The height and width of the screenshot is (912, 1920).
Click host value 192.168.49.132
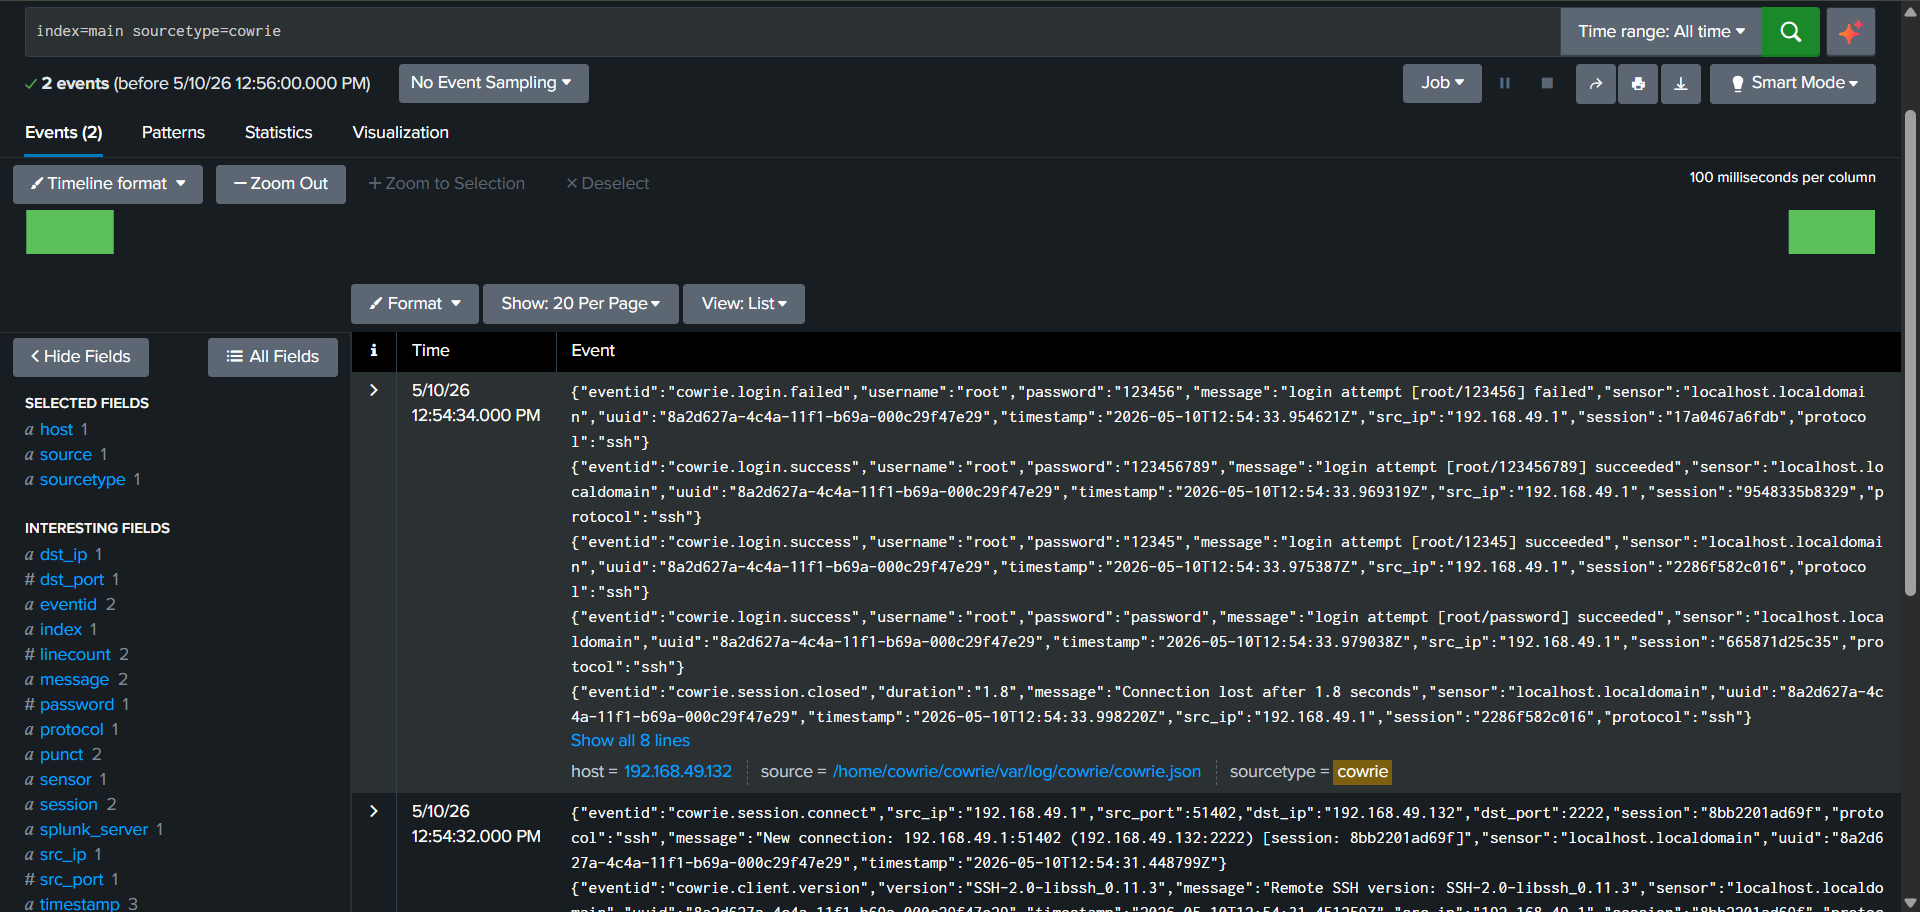point(678,772)
